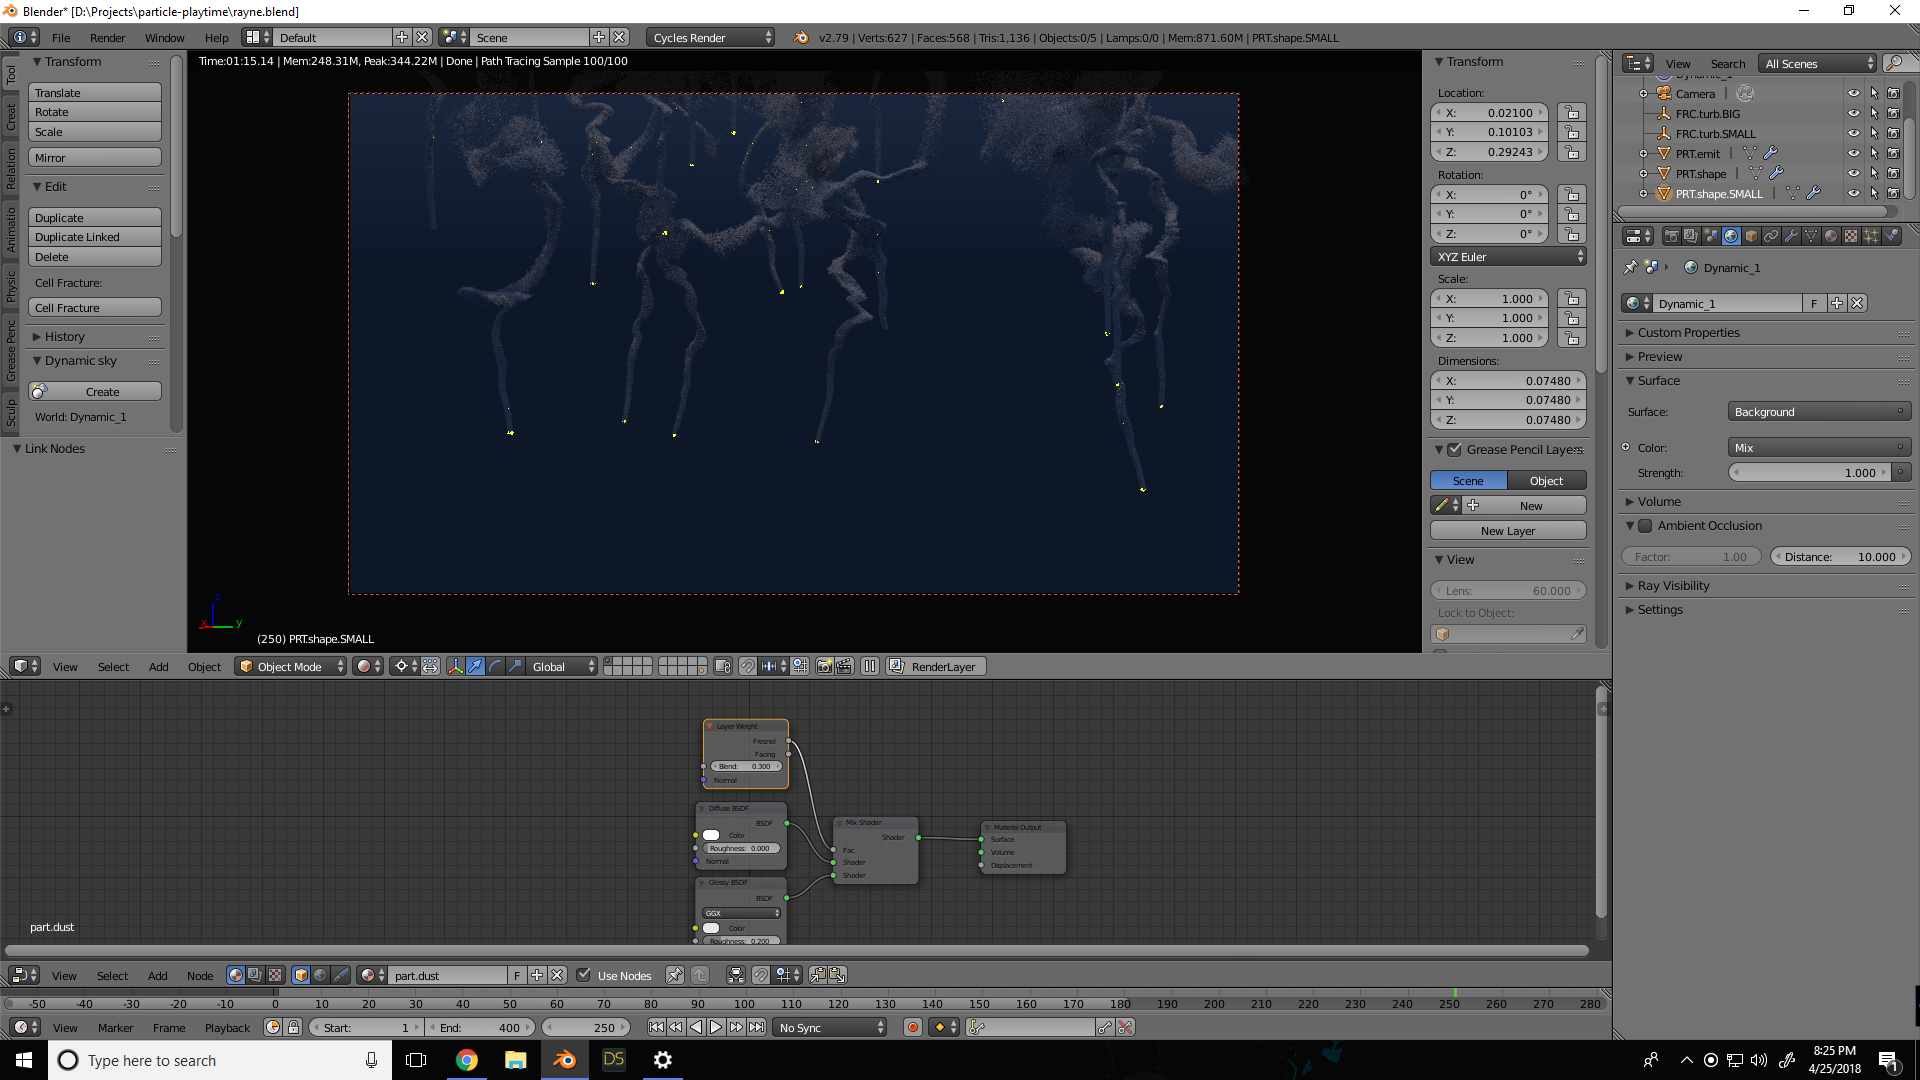The image size is (1920, 1080).
Task: Enable the Ambient Occlusion checkbox
Action: 1645,526
